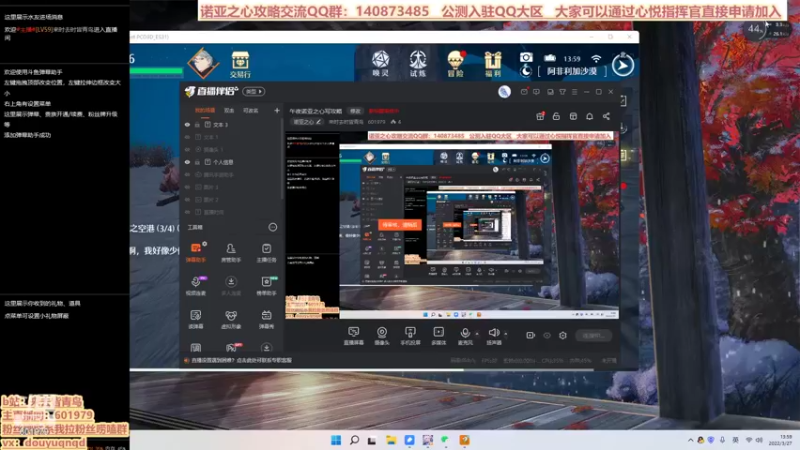The image size is (800, 450).
Task: Open the notification bell icon
Action: pos(589,116)
